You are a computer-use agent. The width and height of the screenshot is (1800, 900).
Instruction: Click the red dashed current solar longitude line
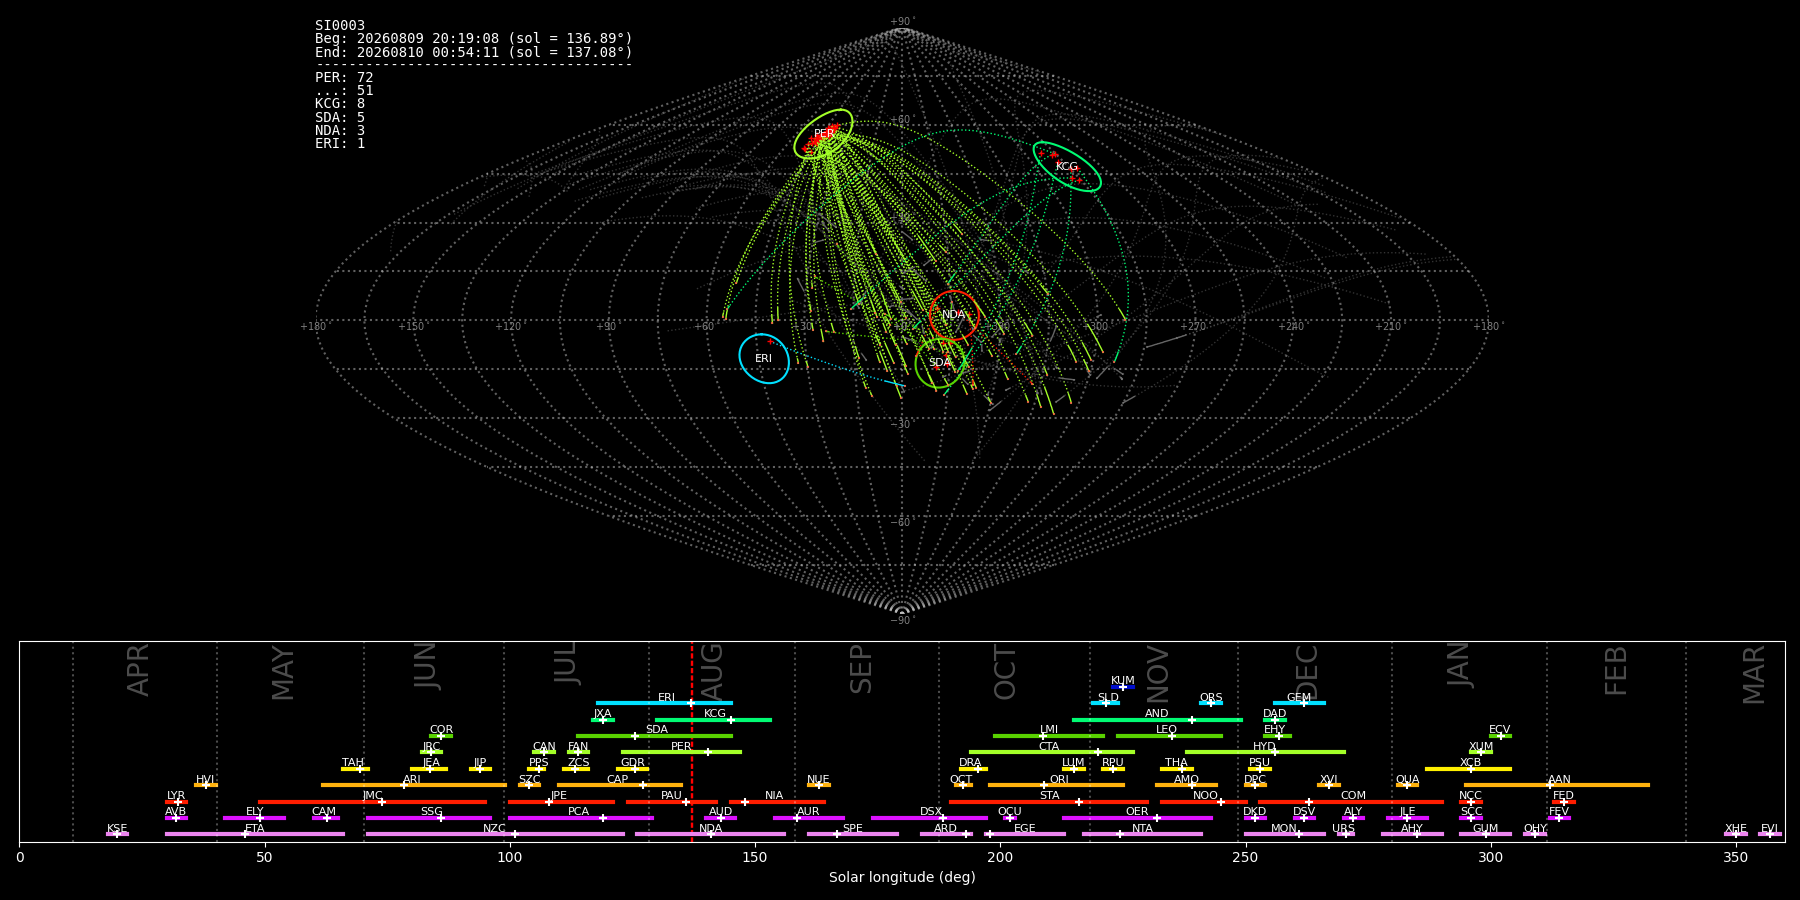tap(692, 741)
